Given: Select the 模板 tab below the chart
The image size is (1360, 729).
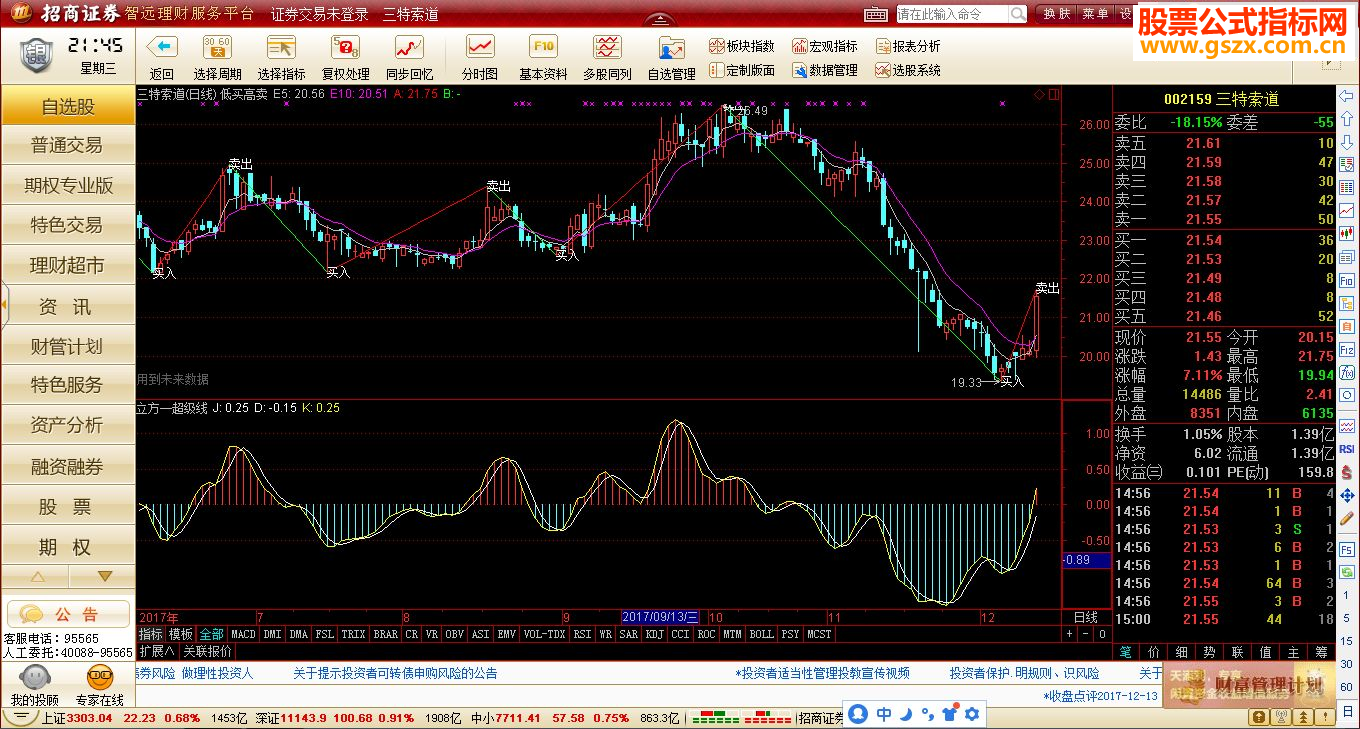Looking at the screenshot, I should [x=181, y=634].
